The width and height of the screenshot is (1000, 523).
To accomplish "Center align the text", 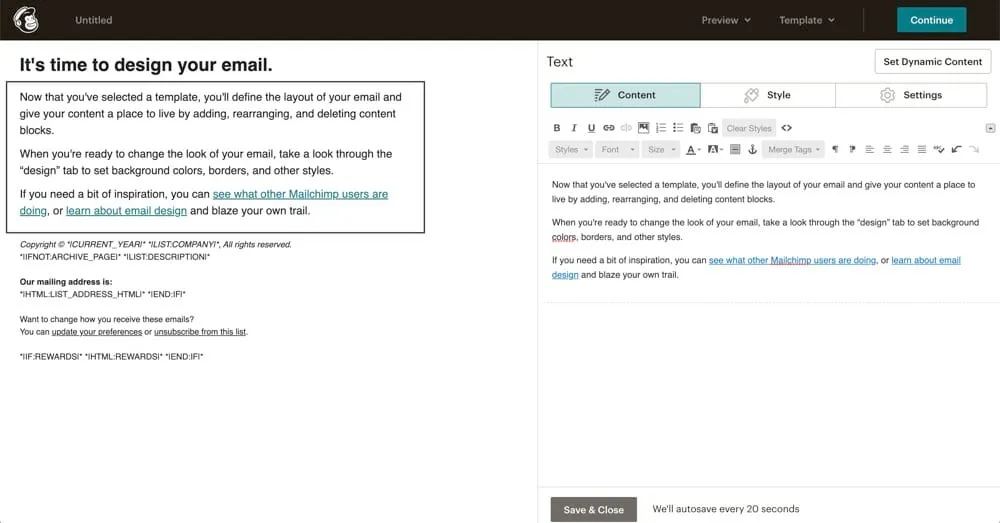I will (887, 149).
